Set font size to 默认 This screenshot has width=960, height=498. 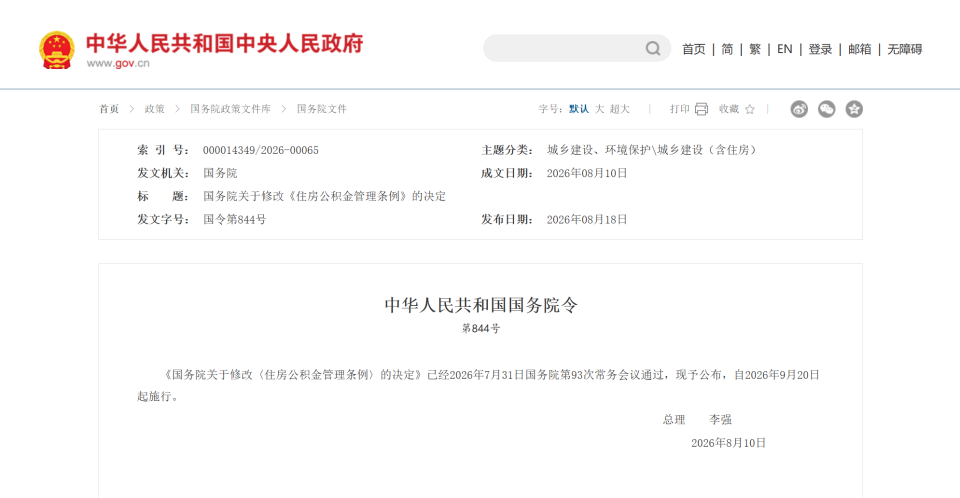pos(579,109)
